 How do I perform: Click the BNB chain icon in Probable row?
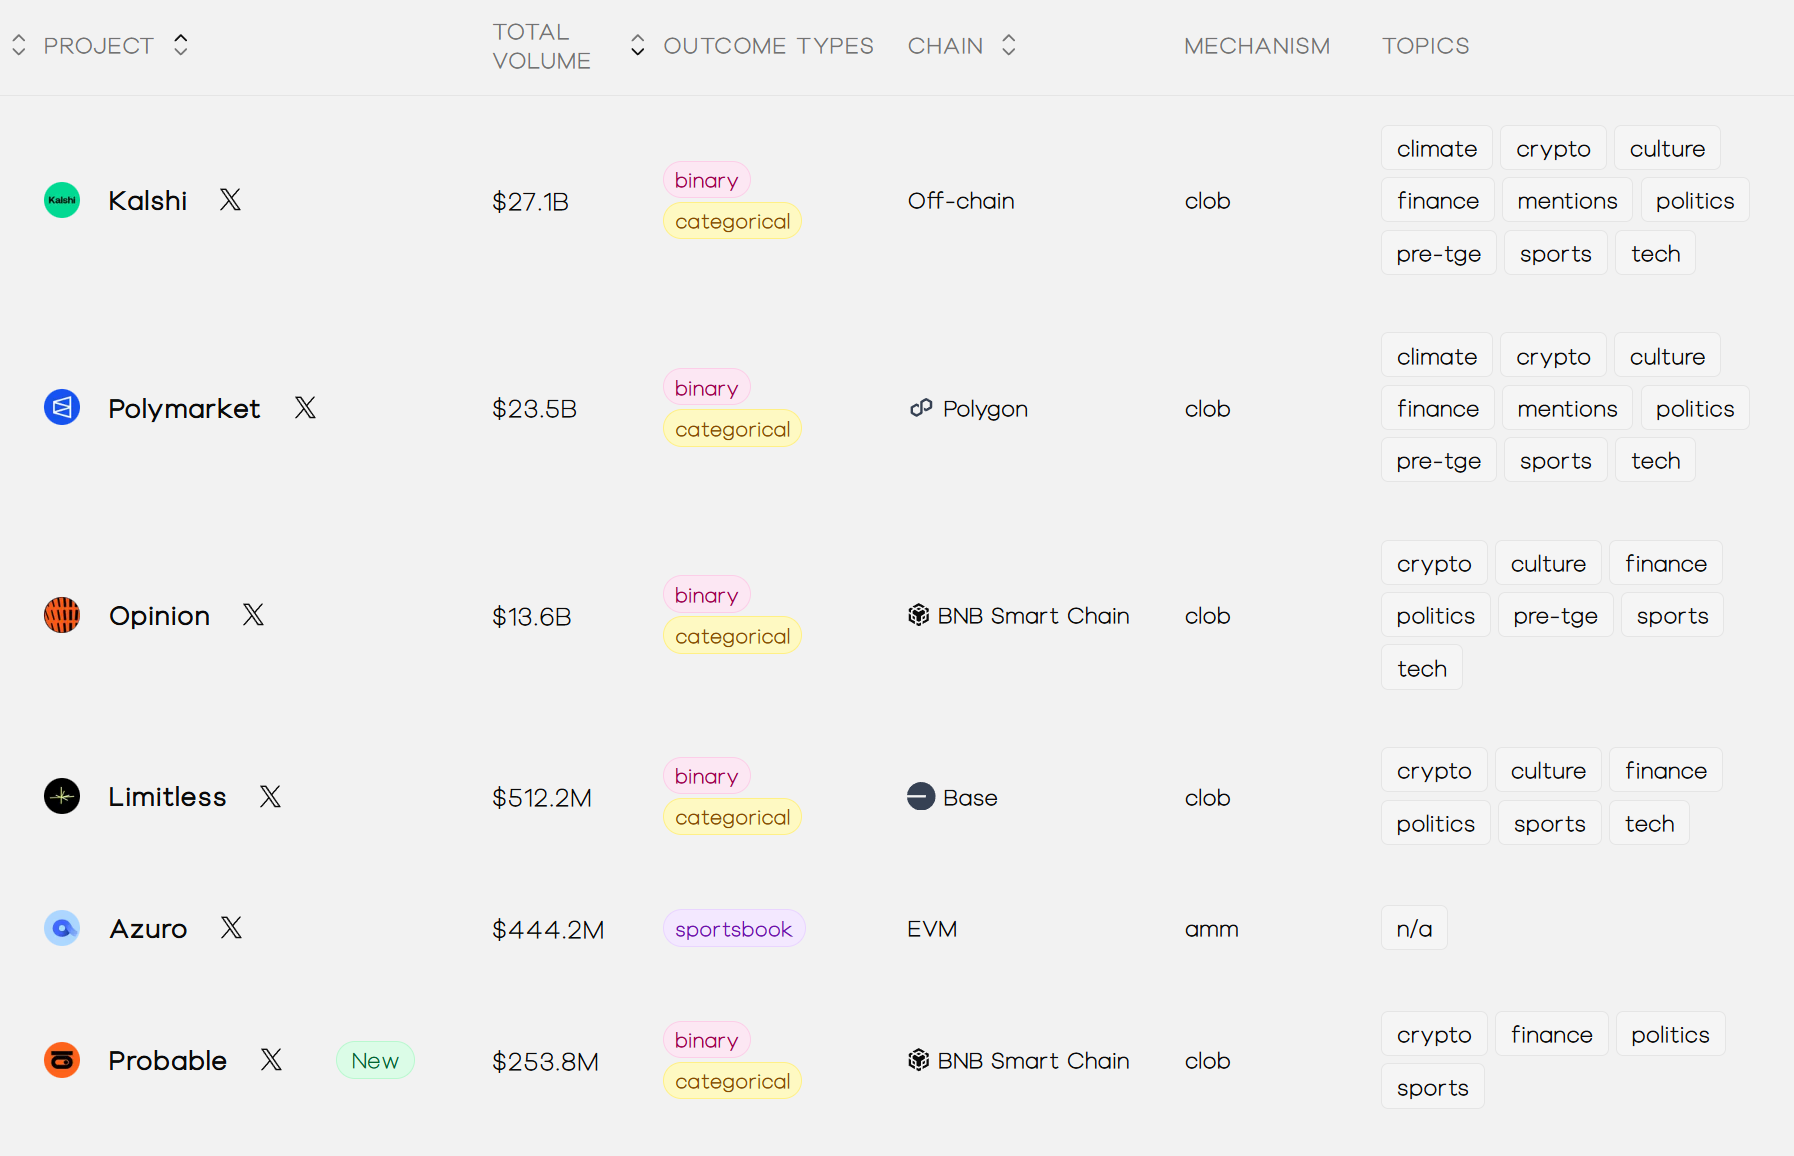click(919, 1060)
